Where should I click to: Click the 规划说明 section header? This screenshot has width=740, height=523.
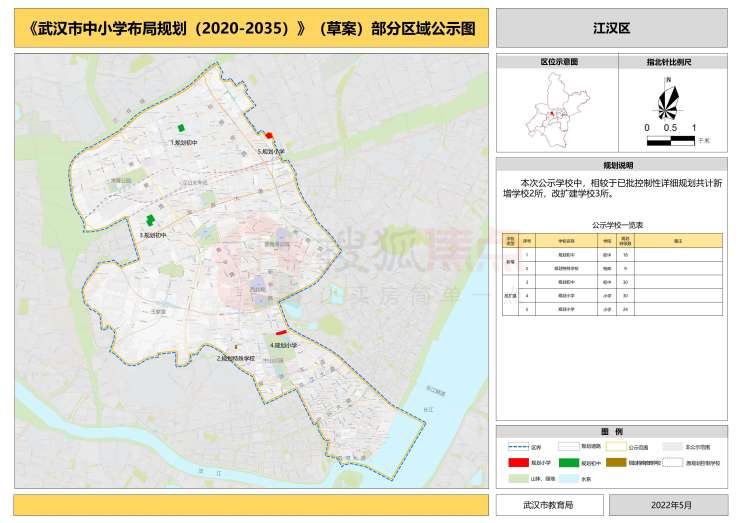[611, 164]
